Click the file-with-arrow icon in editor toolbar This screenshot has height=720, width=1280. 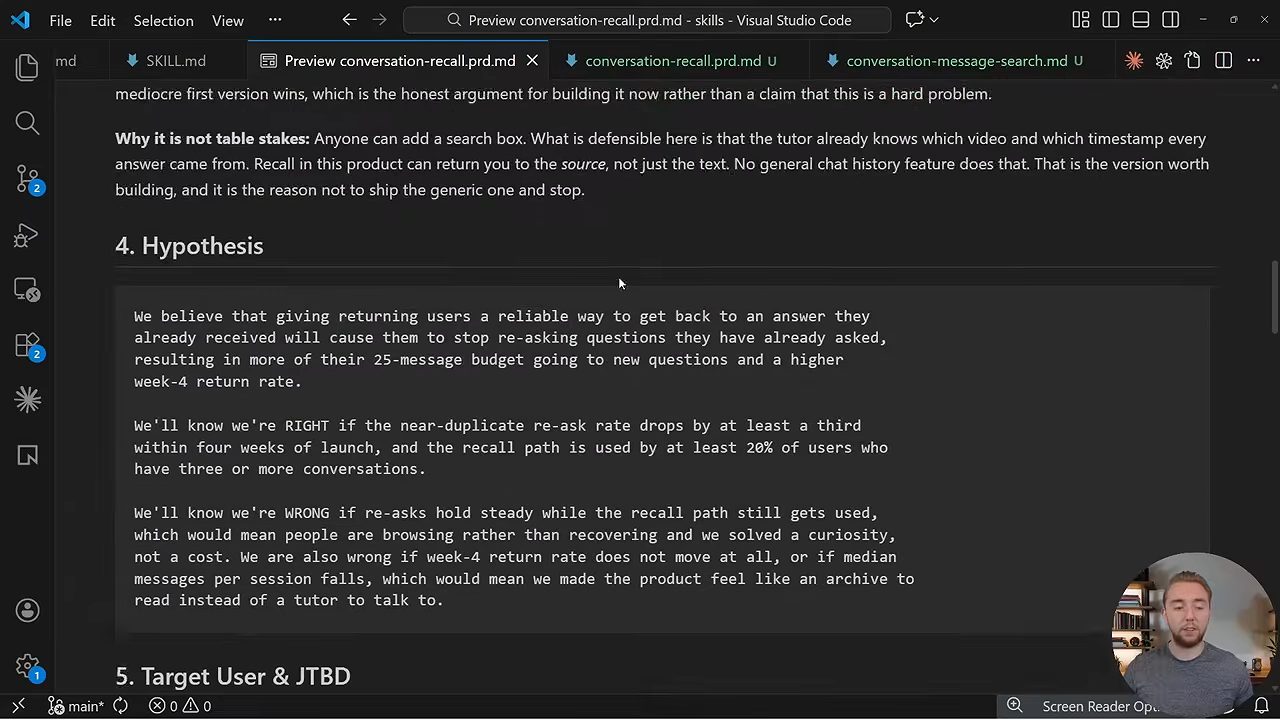[x=1193, y=61]
